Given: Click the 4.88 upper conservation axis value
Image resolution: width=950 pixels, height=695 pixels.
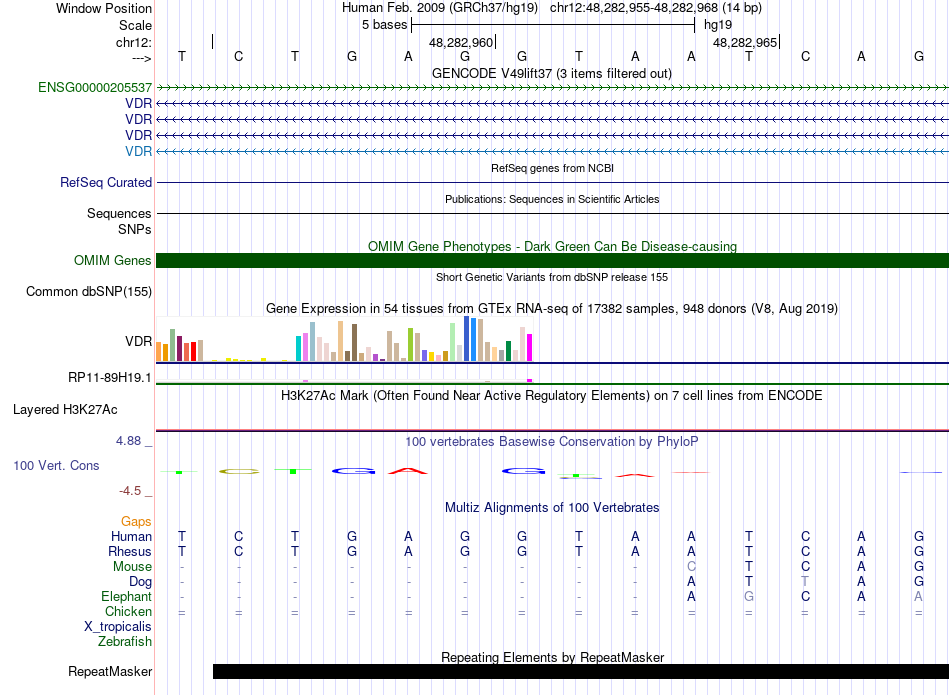Looking at the screenshot, I should 128,441.
